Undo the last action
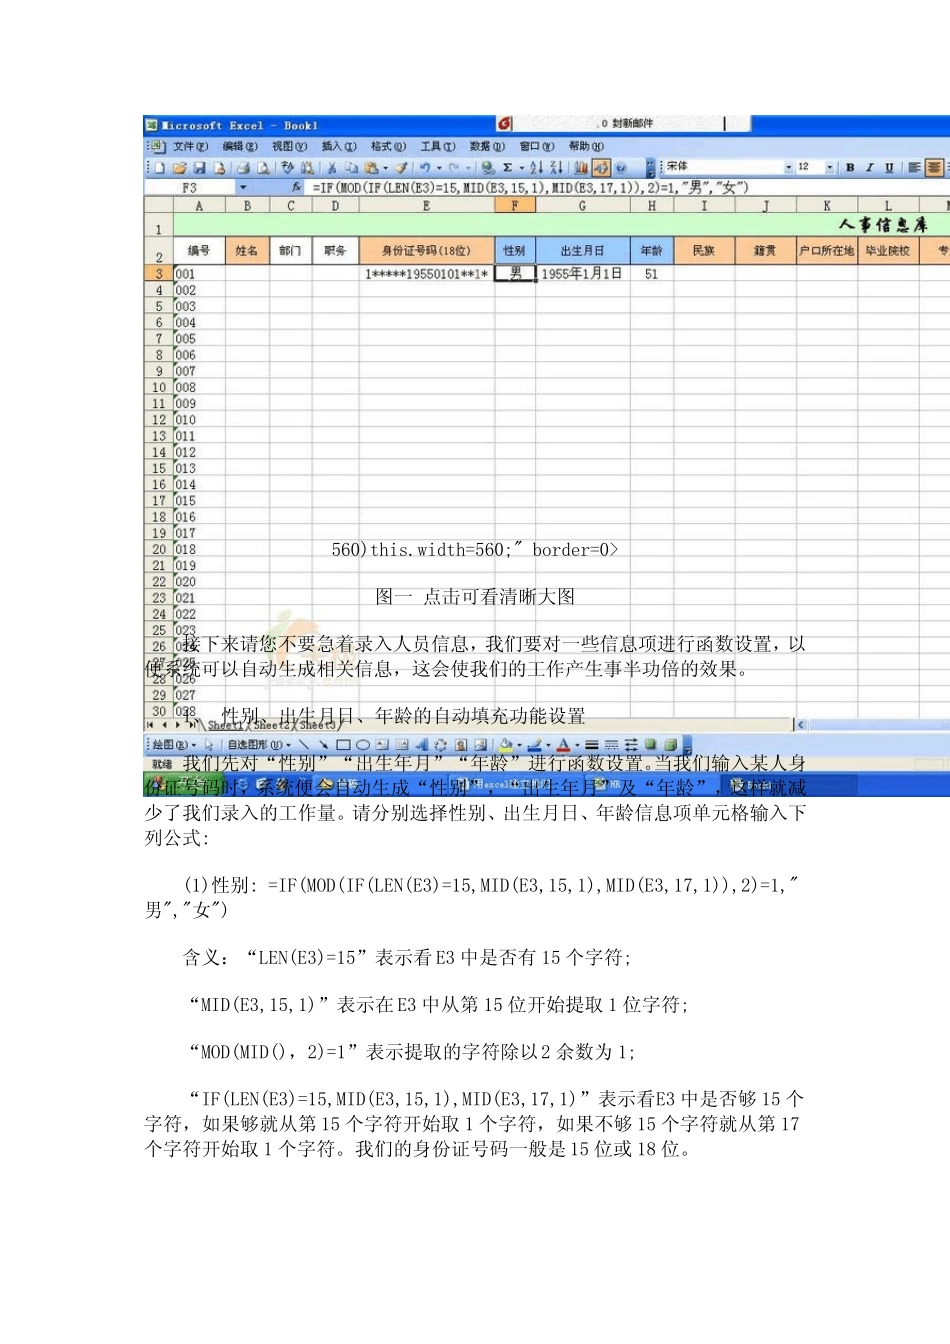Viewport: 950px width, 1344px height. (425, 167)
